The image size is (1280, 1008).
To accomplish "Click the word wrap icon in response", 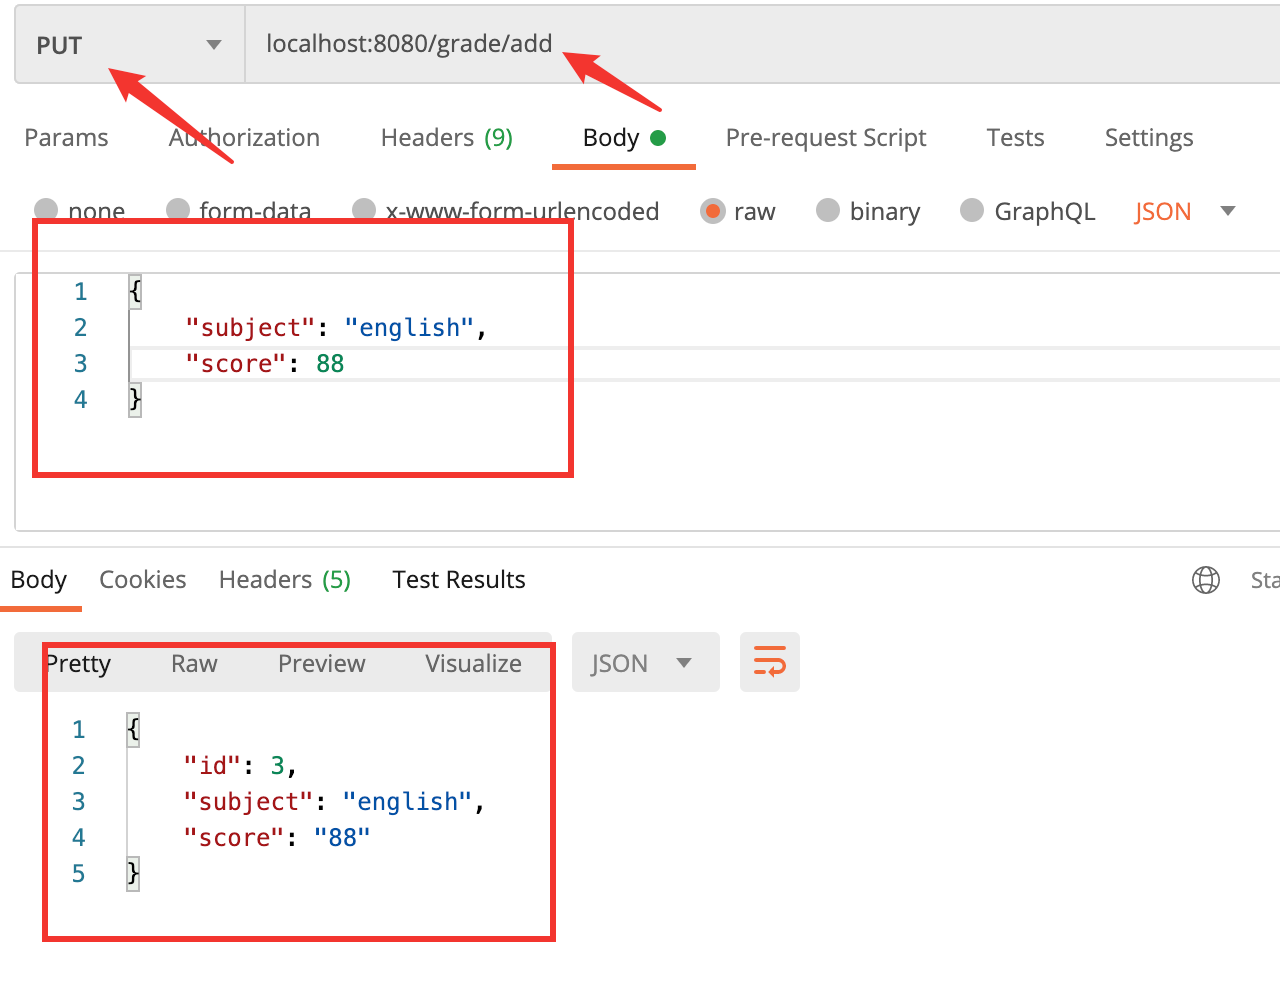I will pyautogui.click(x=769, y=662).
